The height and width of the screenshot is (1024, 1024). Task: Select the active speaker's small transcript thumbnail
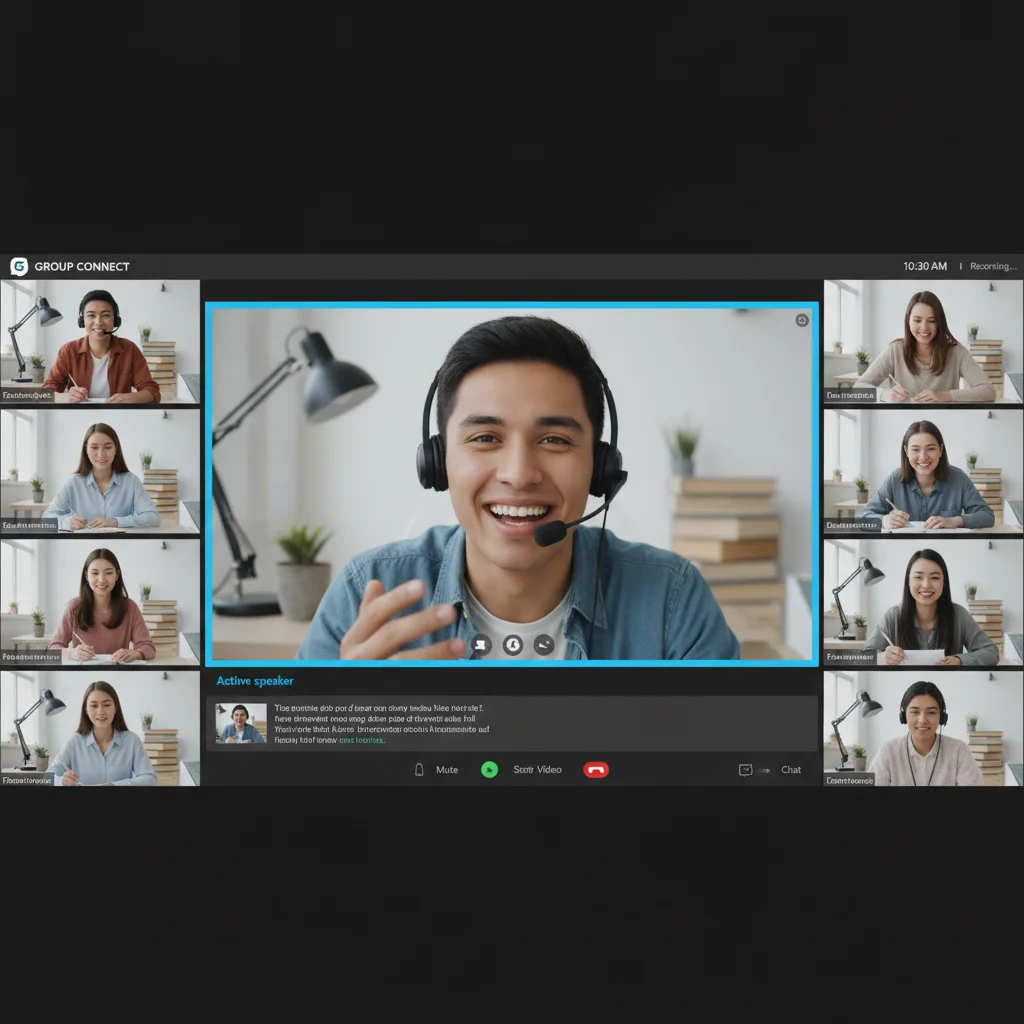[241, 723]
